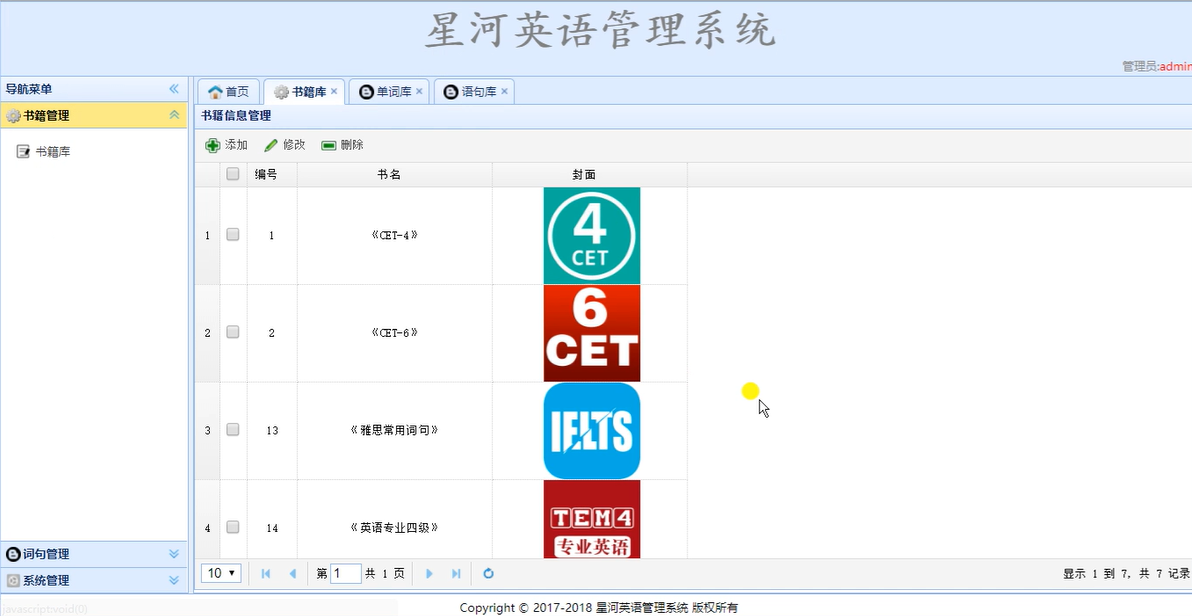Click the 《英语专业四级》 book name cell
This screenshot has width=1192, height=616.
[x=395, y=519]
